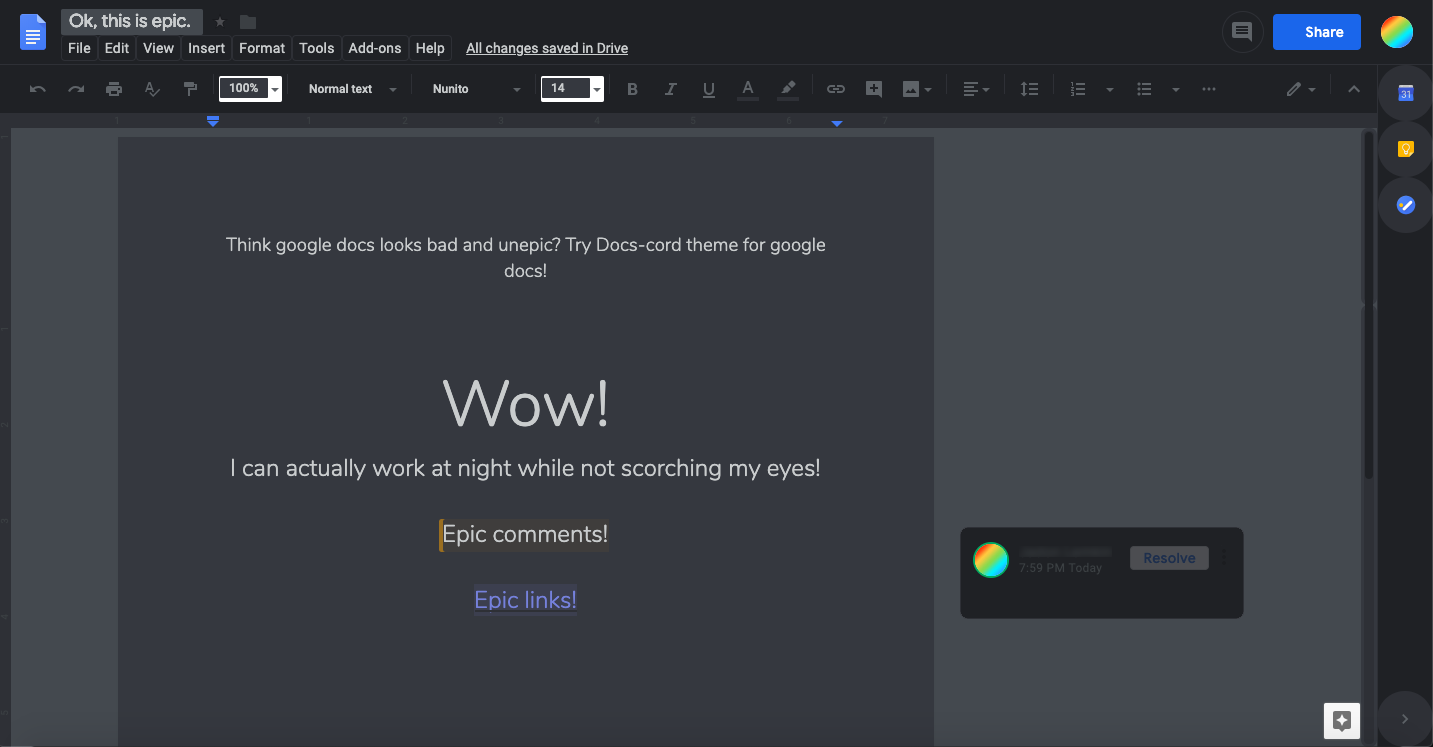This screenshot has height=747, width=1433.
Task: Insert a comment via the comment icon
Action: tap(873, 89)
